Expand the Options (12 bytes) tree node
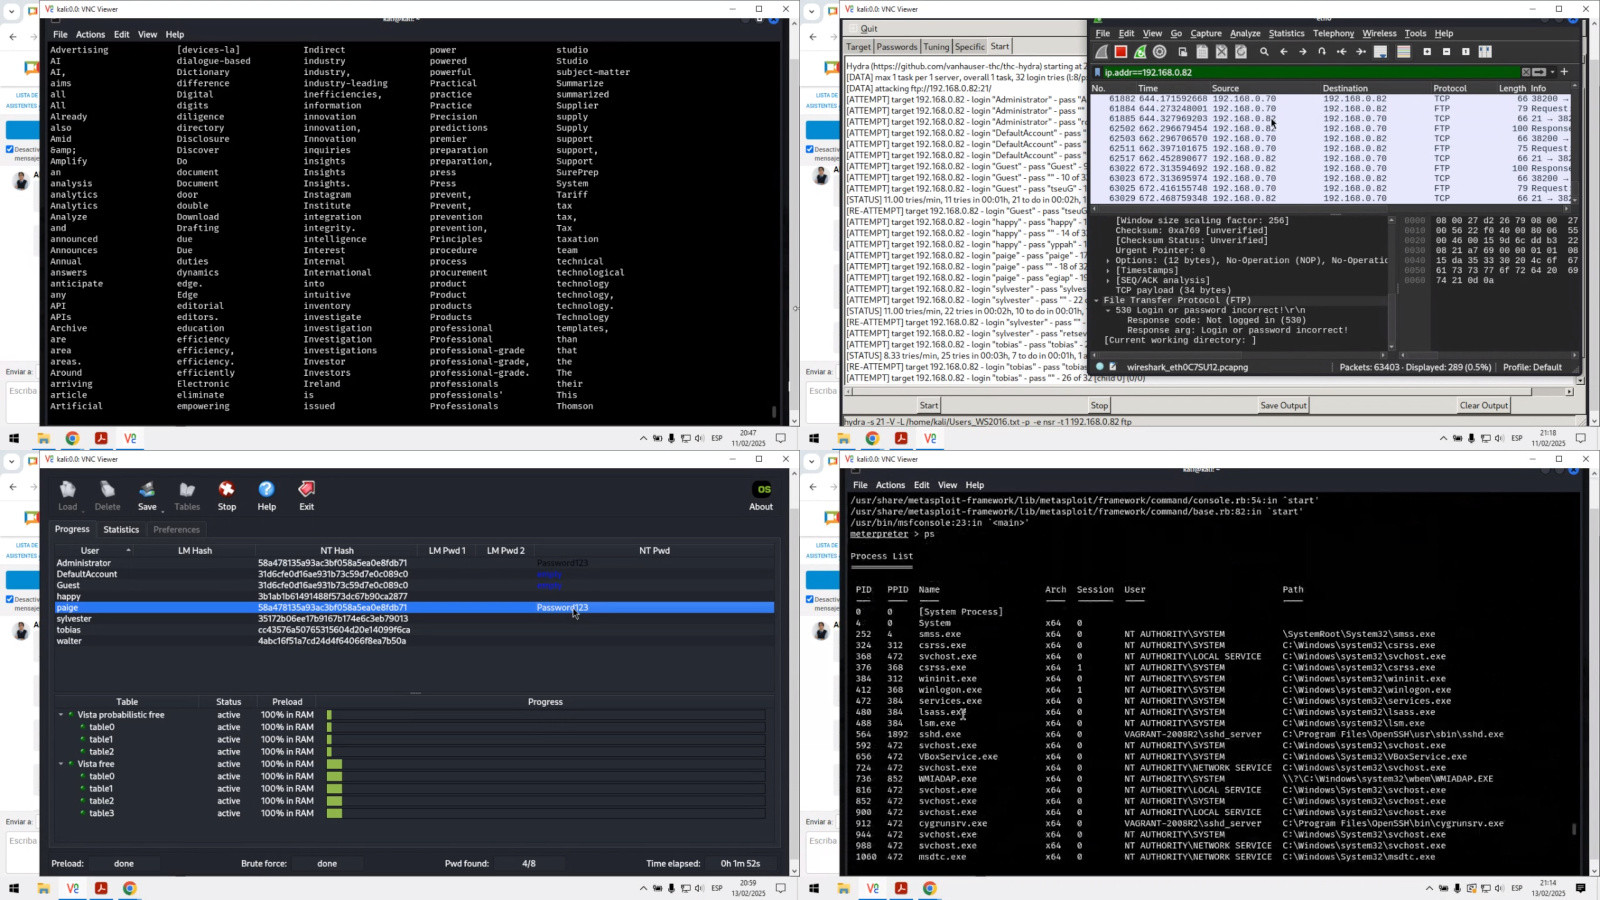1600x900 pixels. pyautogui.click(x=1108, y=260)
